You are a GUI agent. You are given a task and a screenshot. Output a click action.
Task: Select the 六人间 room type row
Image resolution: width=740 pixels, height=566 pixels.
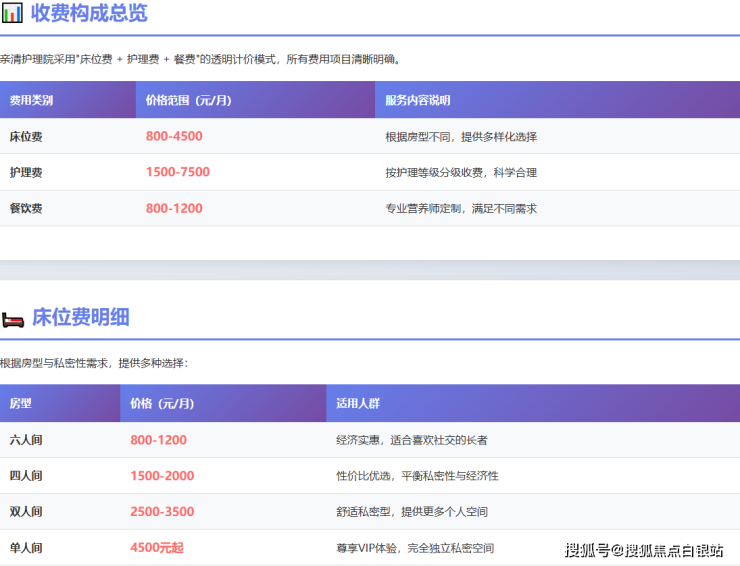[x=26, y=440]
